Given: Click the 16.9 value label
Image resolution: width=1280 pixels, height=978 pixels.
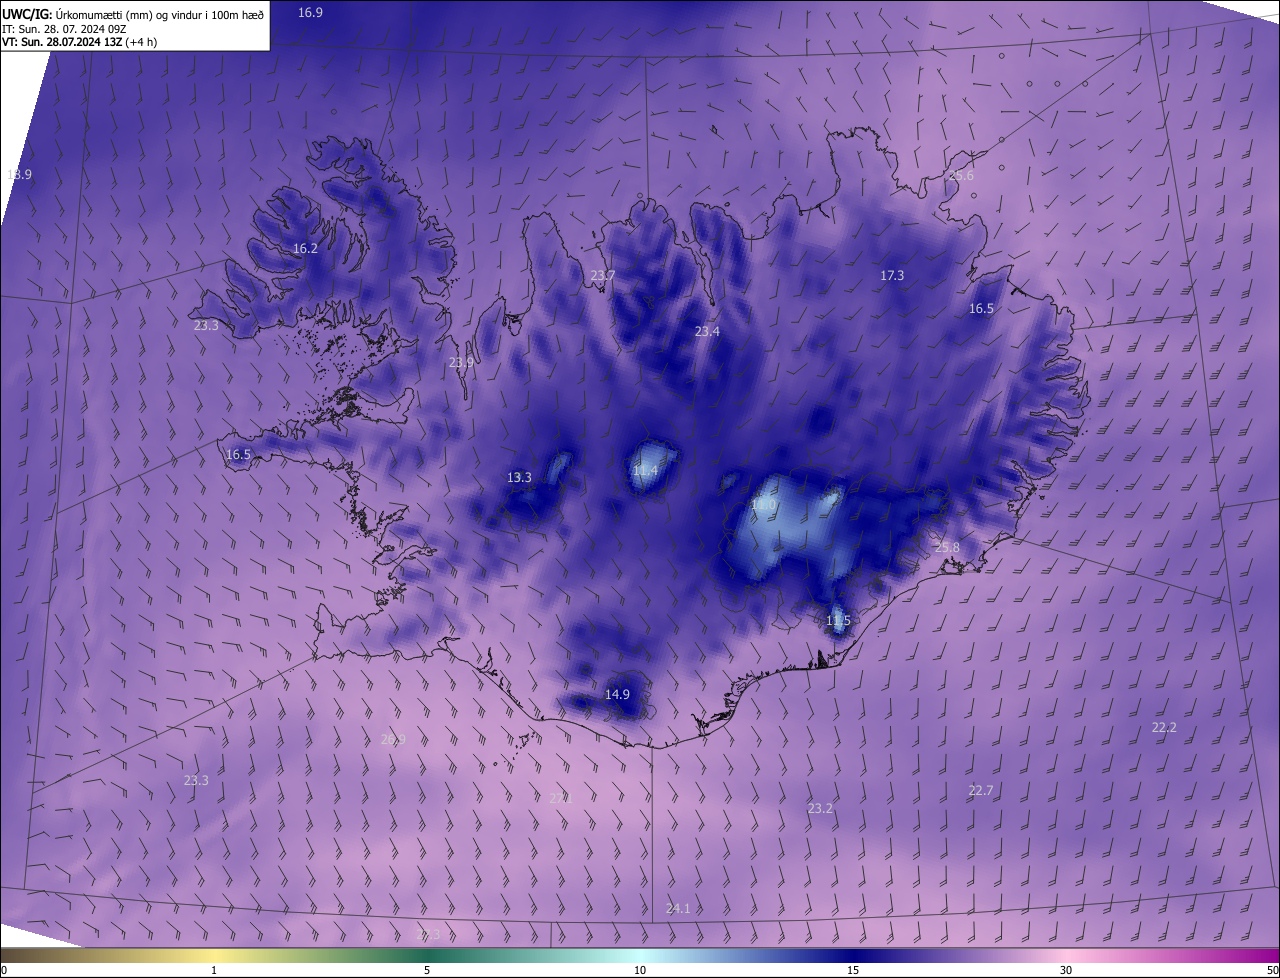Looking at the screenshot, I should (311, 12).
